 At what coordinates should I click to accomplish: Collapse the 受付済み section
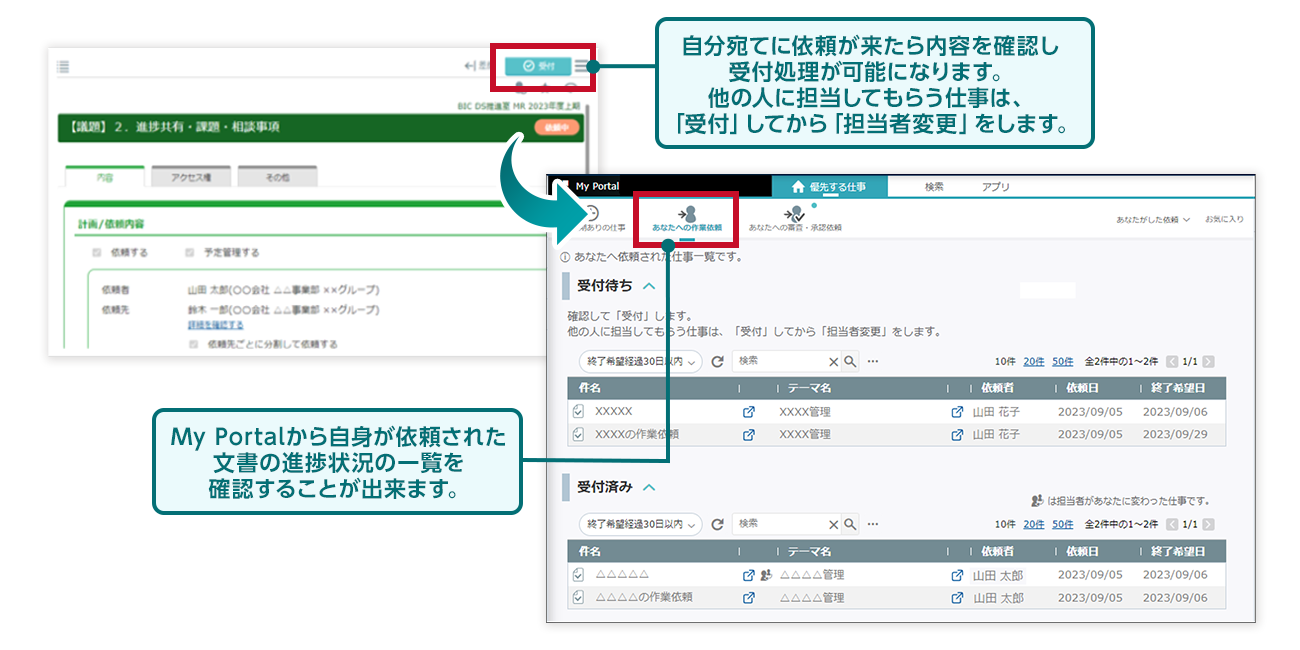click(650, 486)
